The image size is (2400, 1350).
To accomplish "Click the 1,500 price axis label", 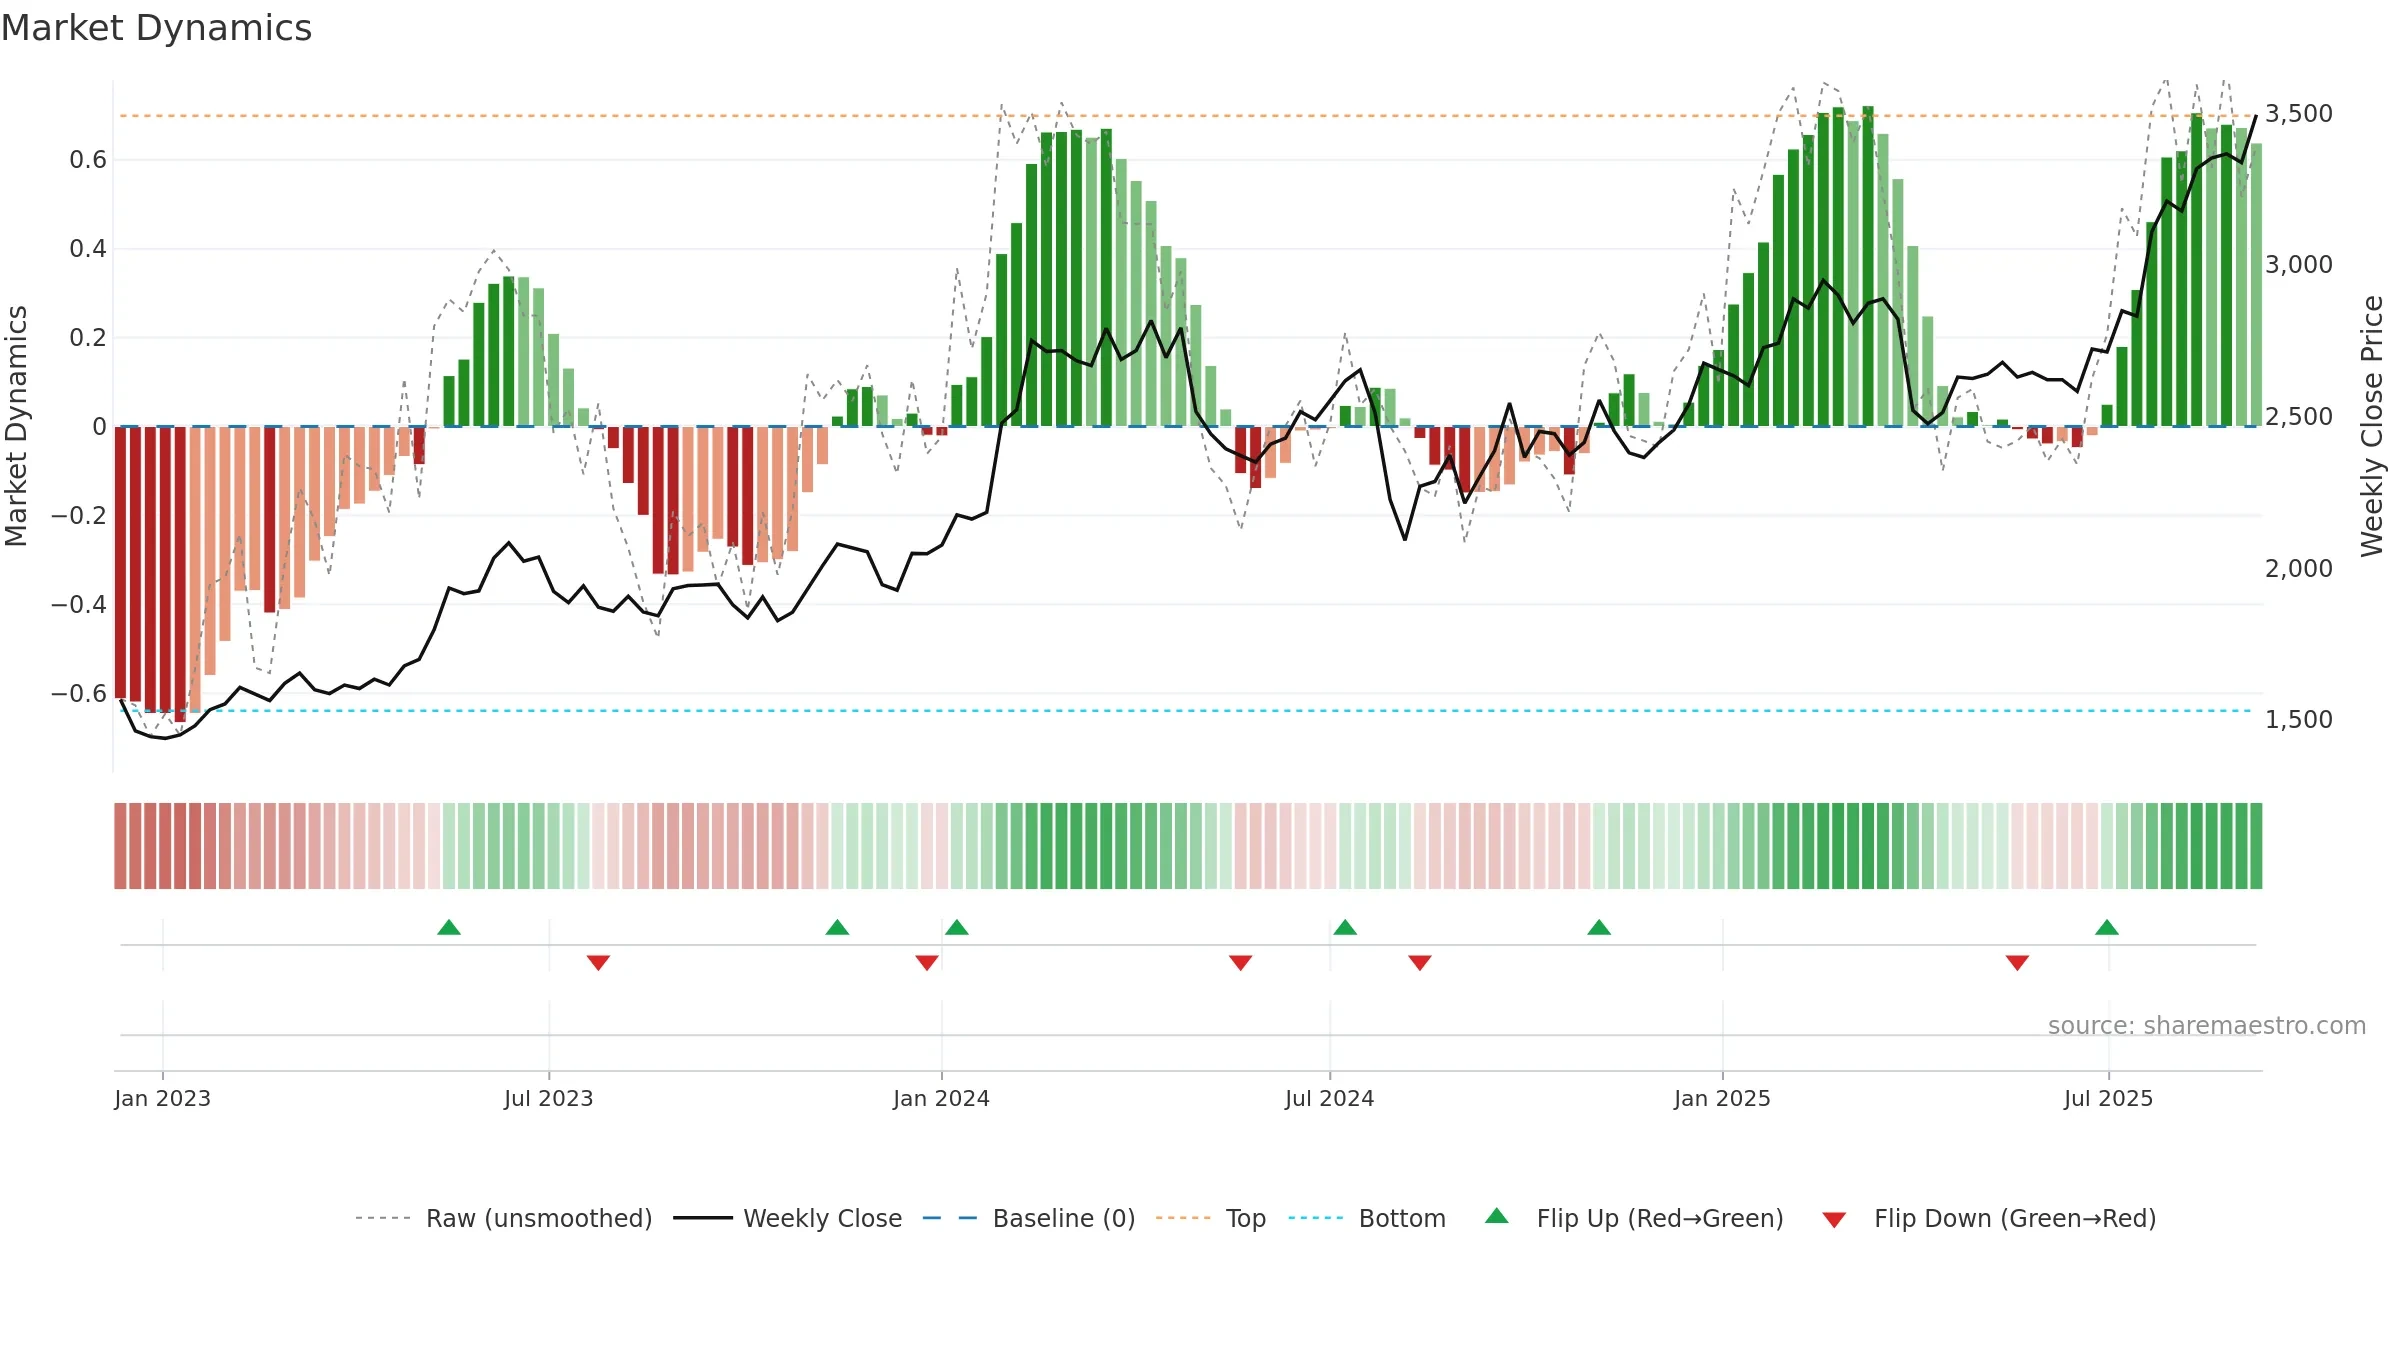I will pyautogui.click(x=2299, y=719).
